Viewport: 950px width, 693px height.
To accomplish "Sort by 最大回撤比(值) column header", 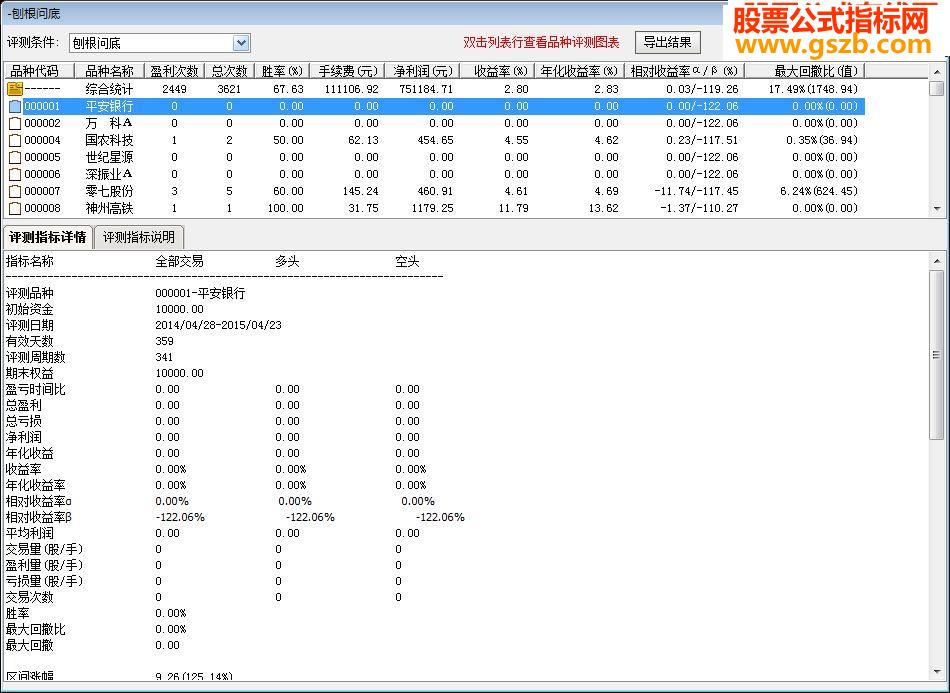I will coord(805,71).
